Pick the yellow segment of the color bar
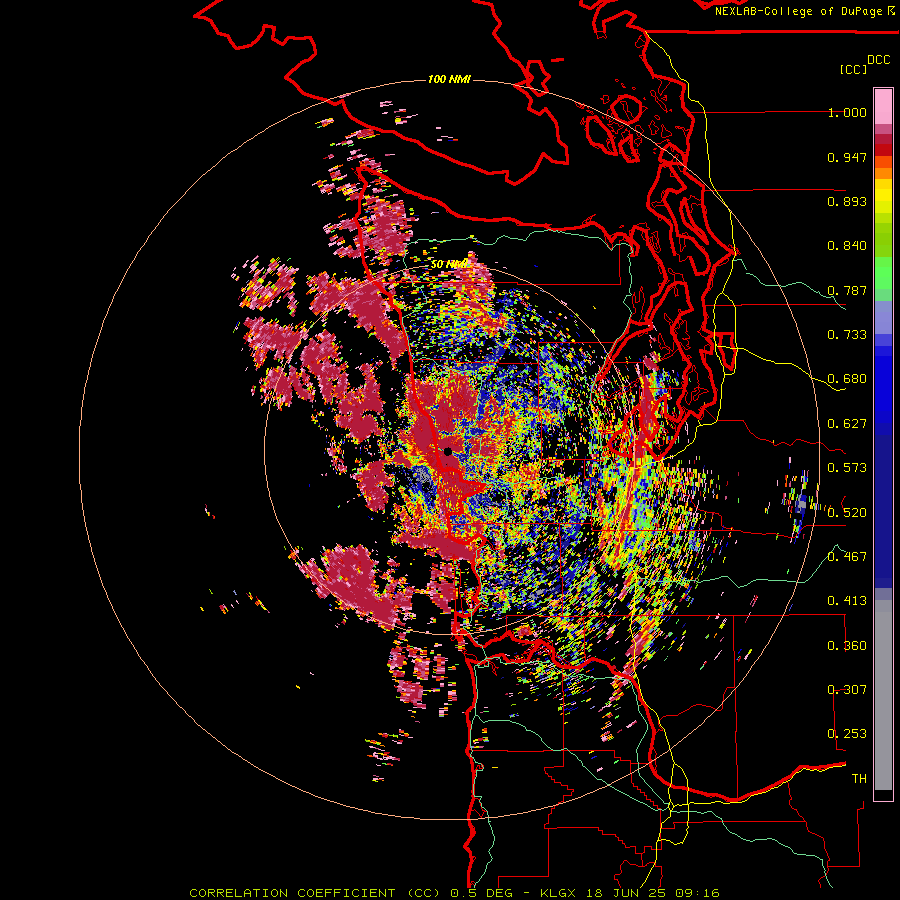 click(883, 196)
